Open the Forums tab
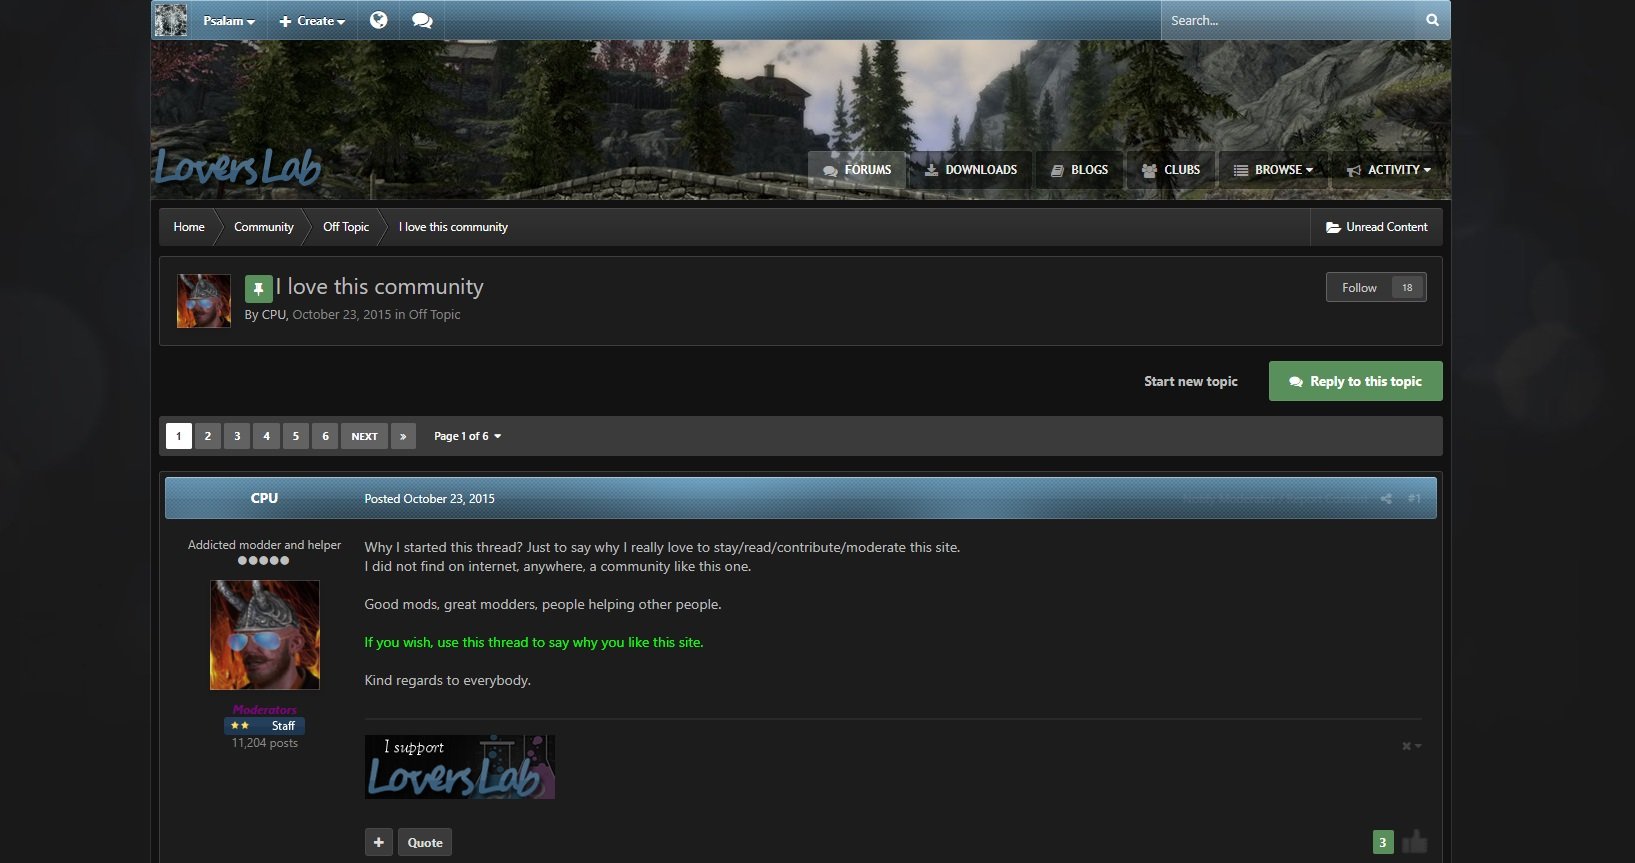 857,170
